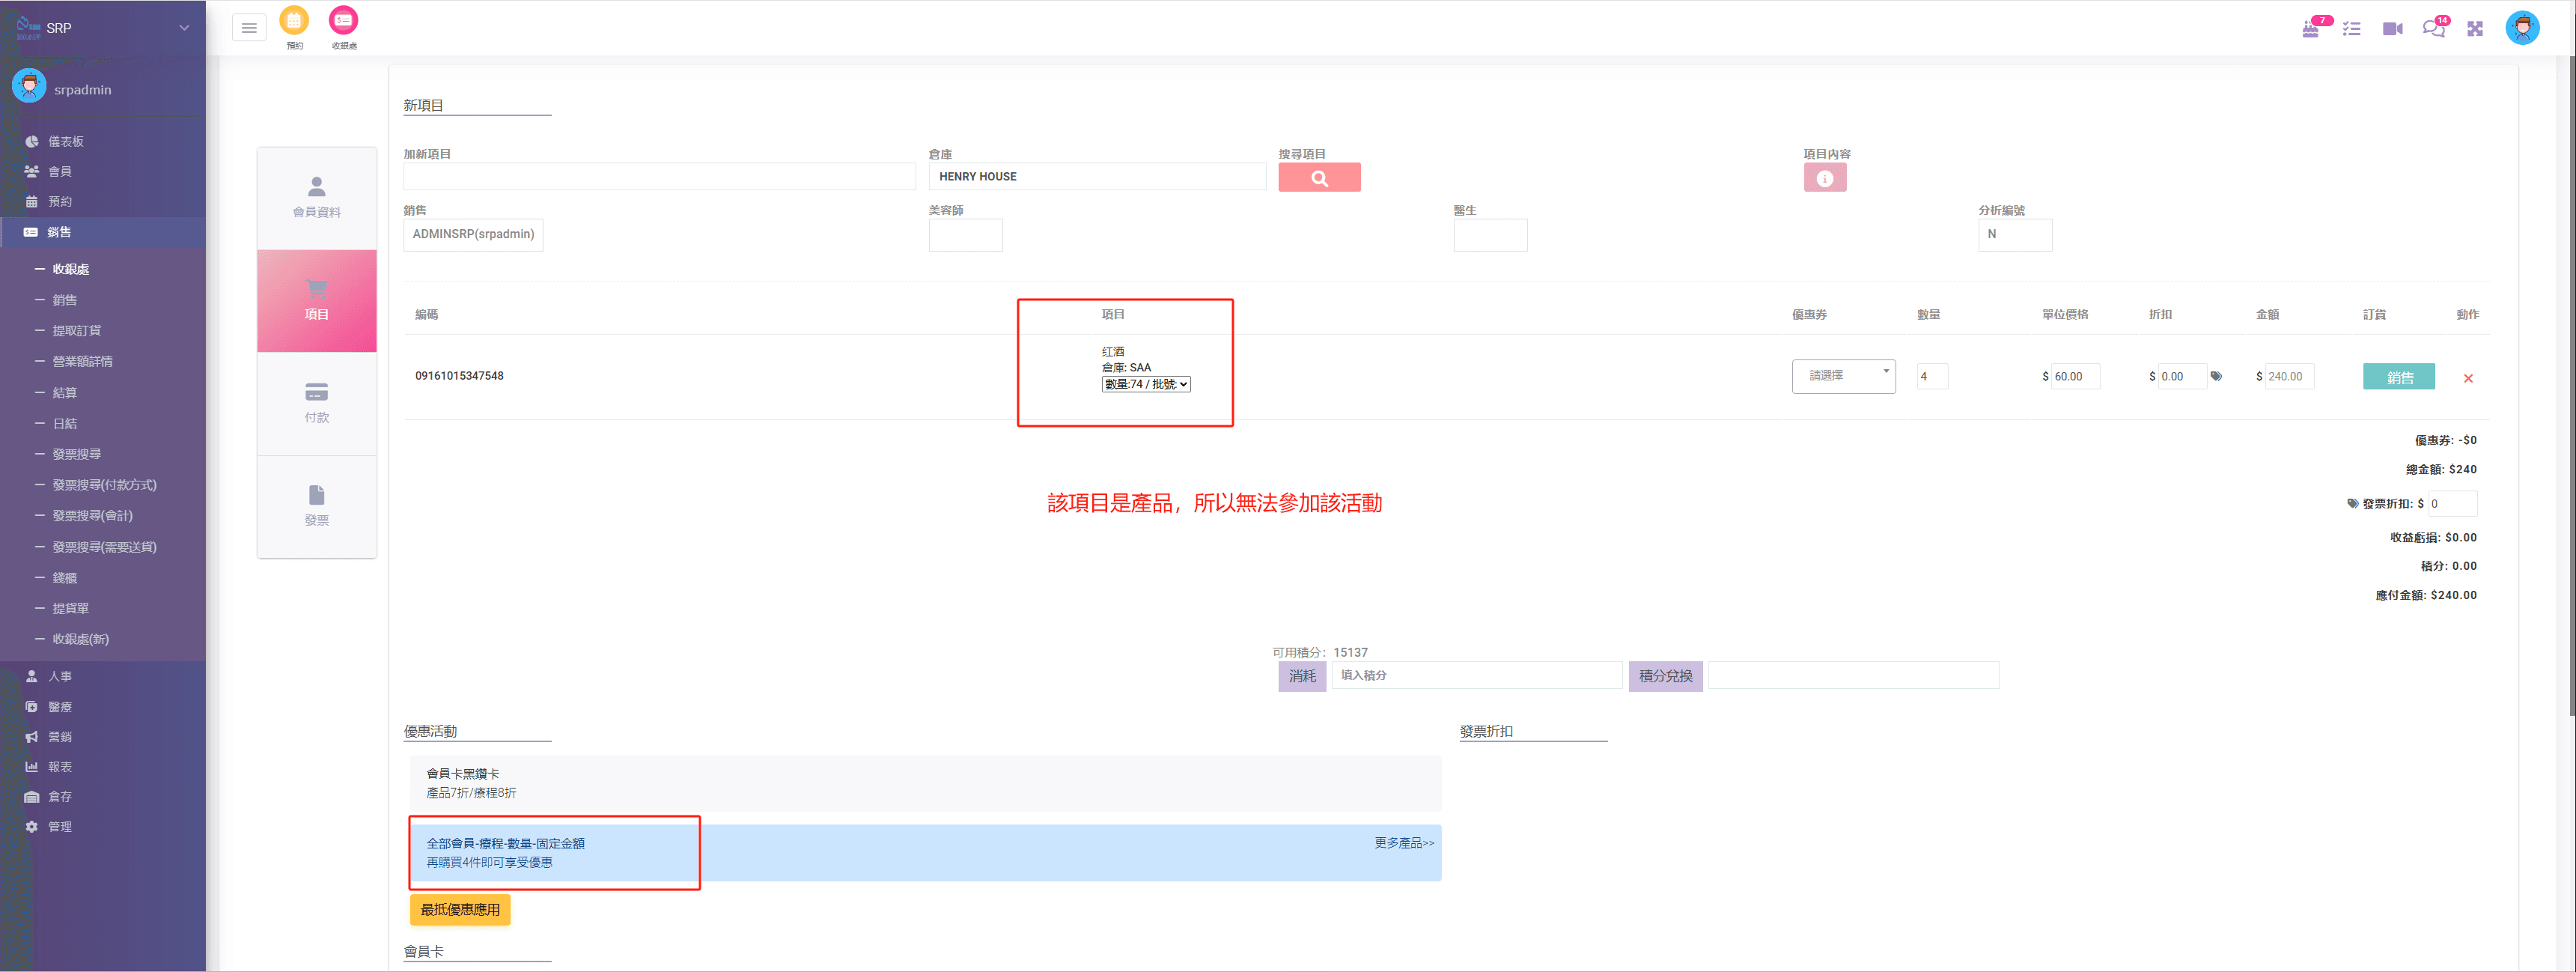Switch to the 付款 payment step tab
This screenshot has width=2576, height=972.
[317, 403]
